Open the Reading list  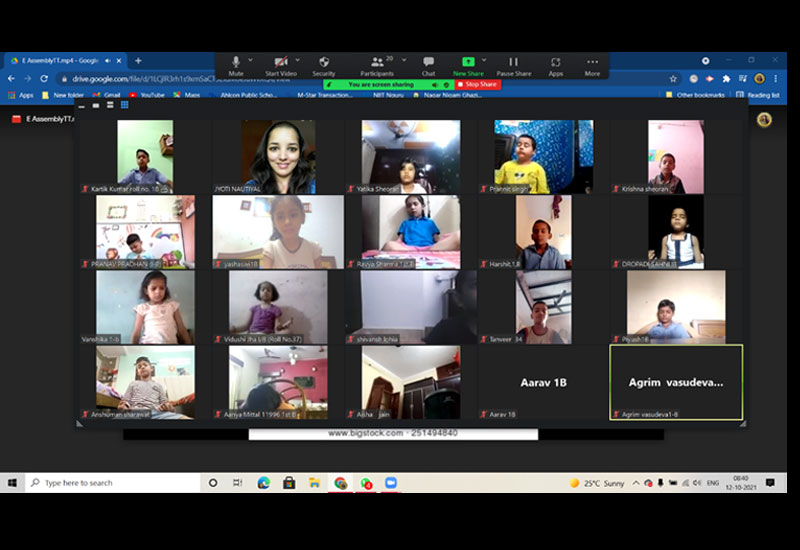tap(758, 95)
